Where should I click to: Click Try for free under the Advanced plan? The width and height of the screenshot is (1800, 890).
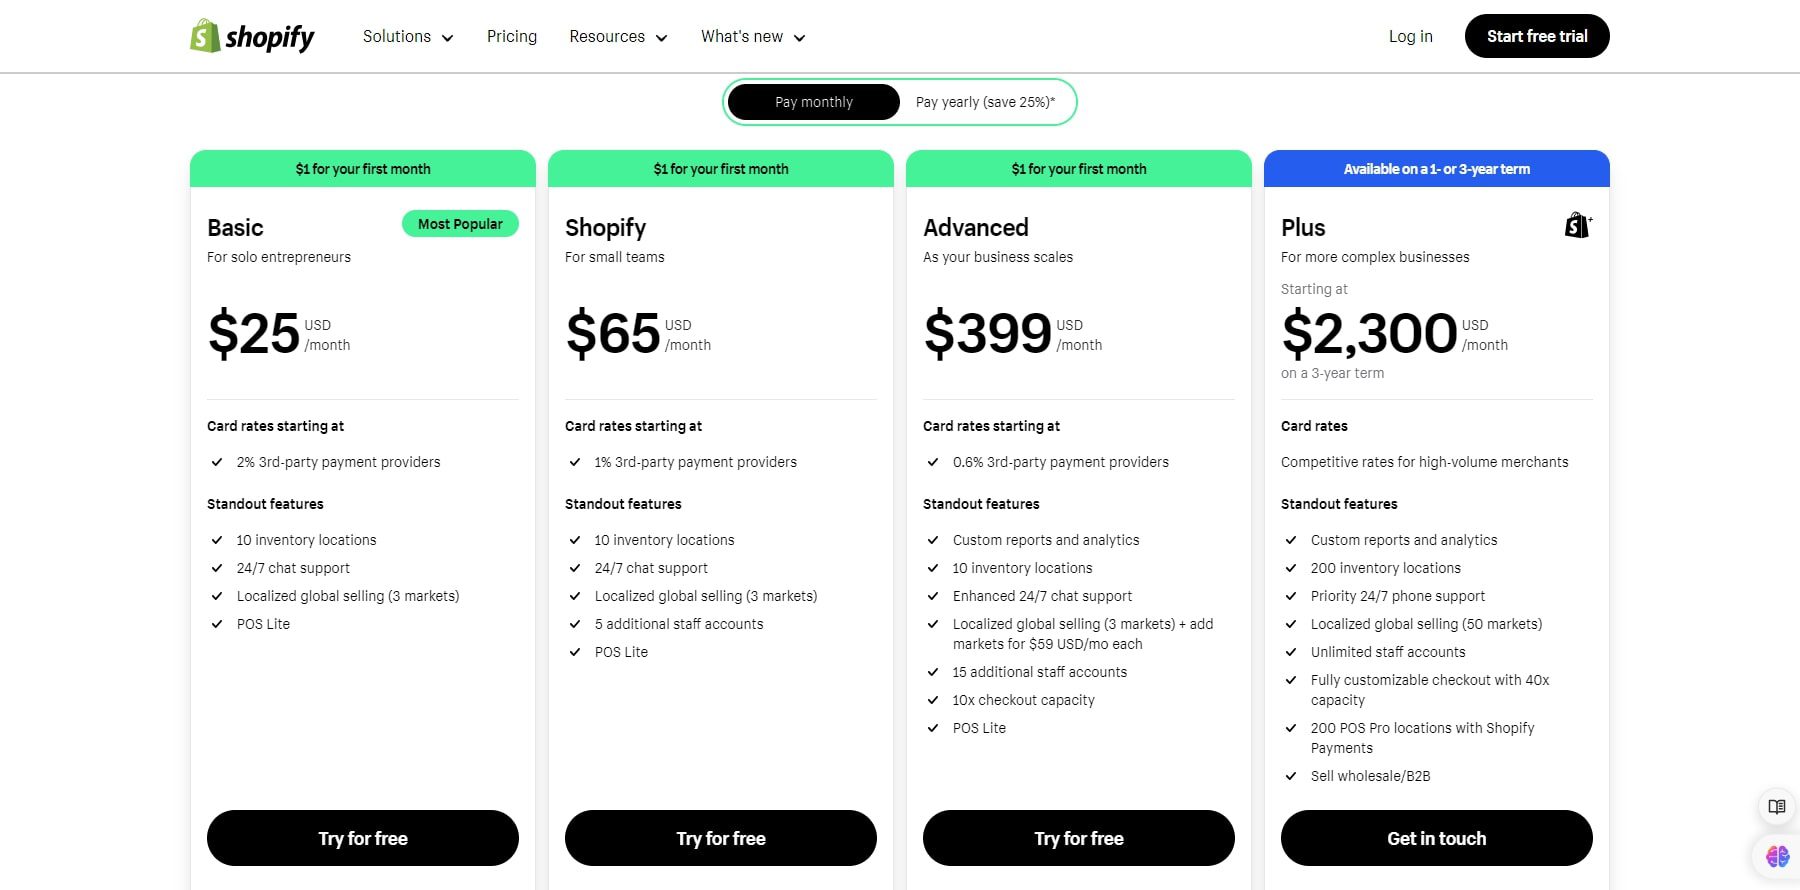[1078, 838]
